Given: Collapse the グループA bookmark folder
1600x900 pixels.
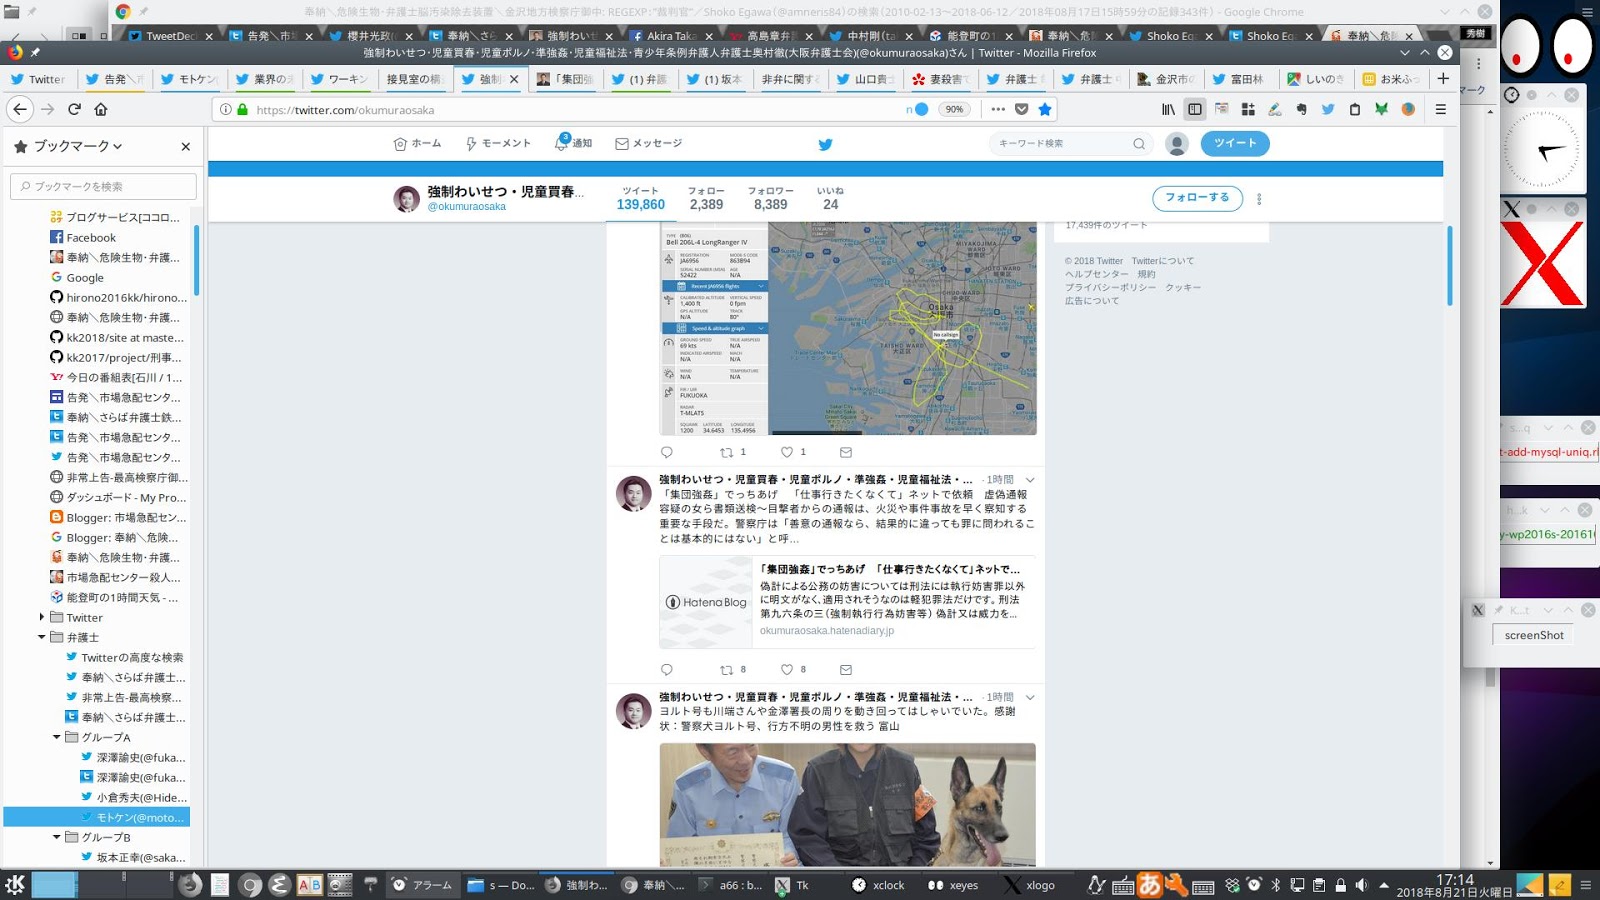Looking at the screenshot, I should pyautogui.click(x=56, y=737).
